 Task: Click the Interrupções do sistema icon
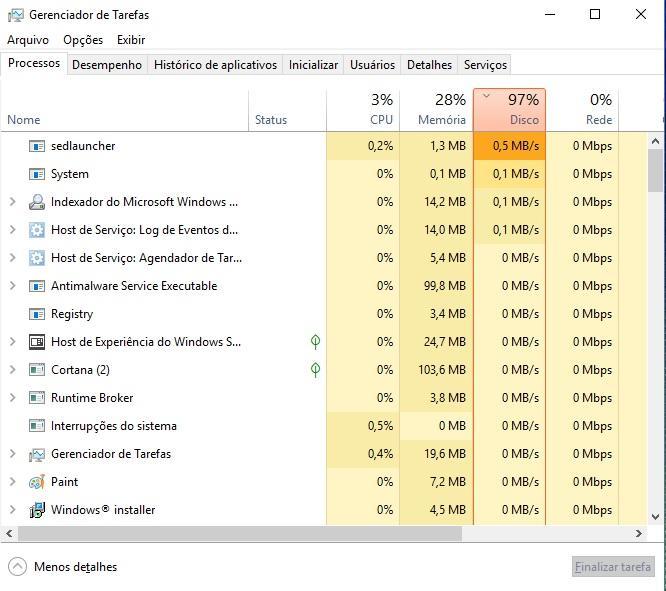(37, 426)
